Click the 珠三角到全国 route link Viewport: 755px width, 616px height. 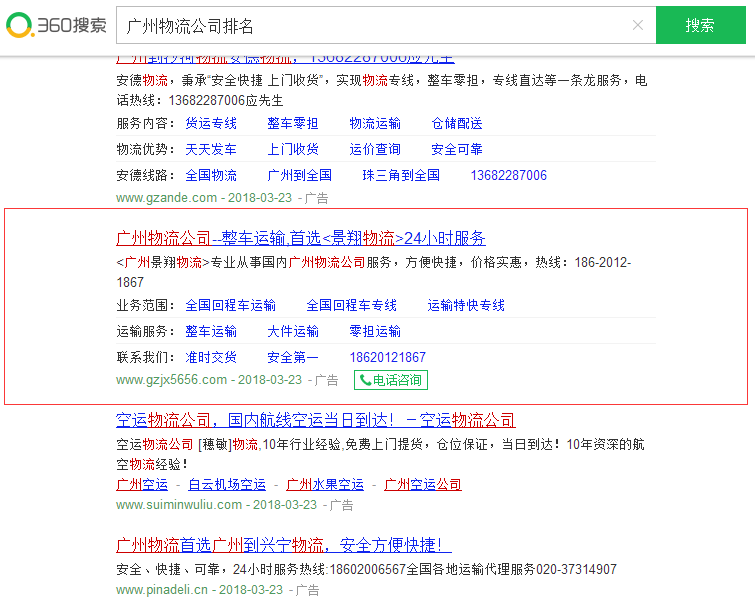pos(401,175)
